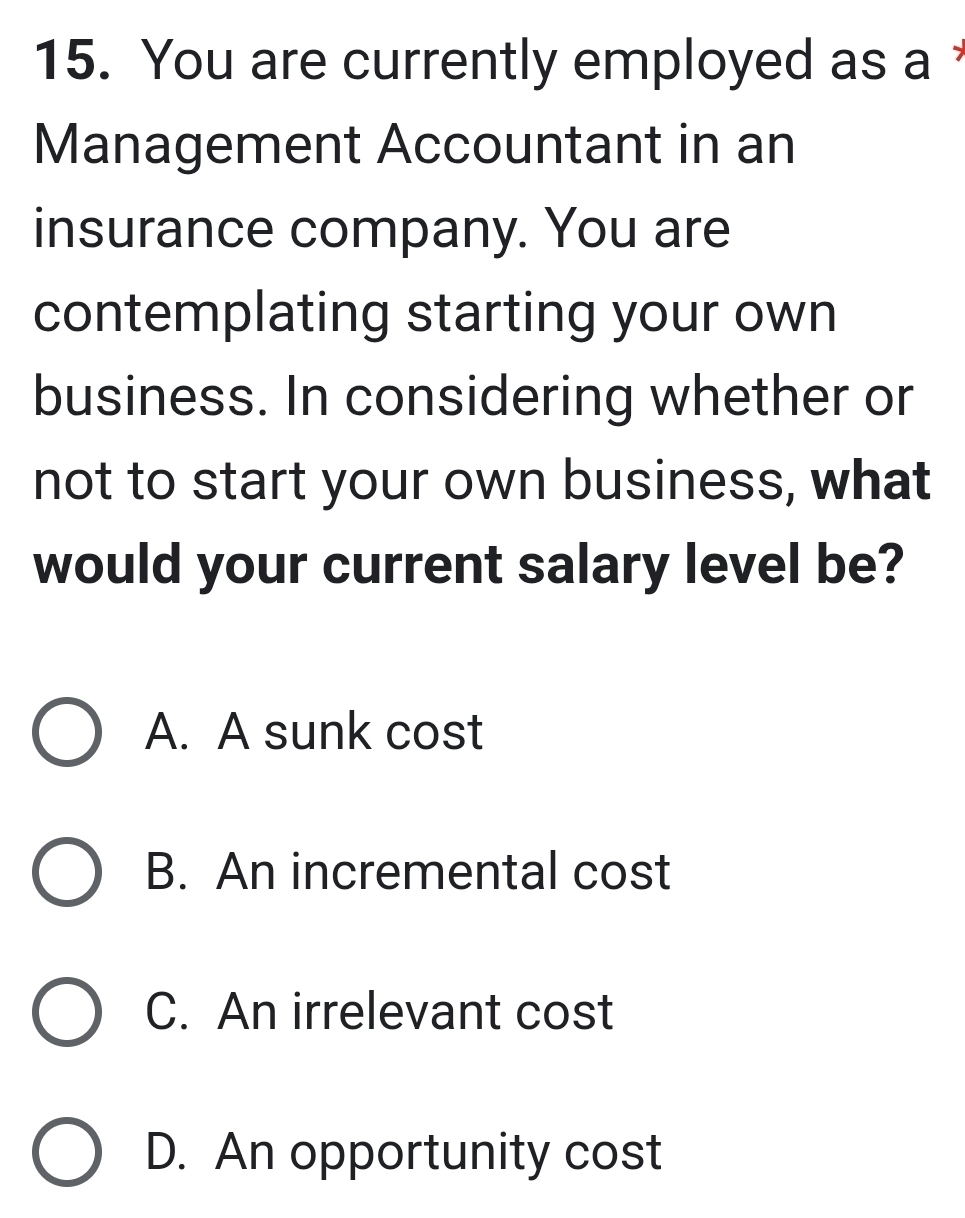Click the letter 'B.' next to incremental cost
The width and height of the screenshot is (965, 1218).
[x=172, y=873]
